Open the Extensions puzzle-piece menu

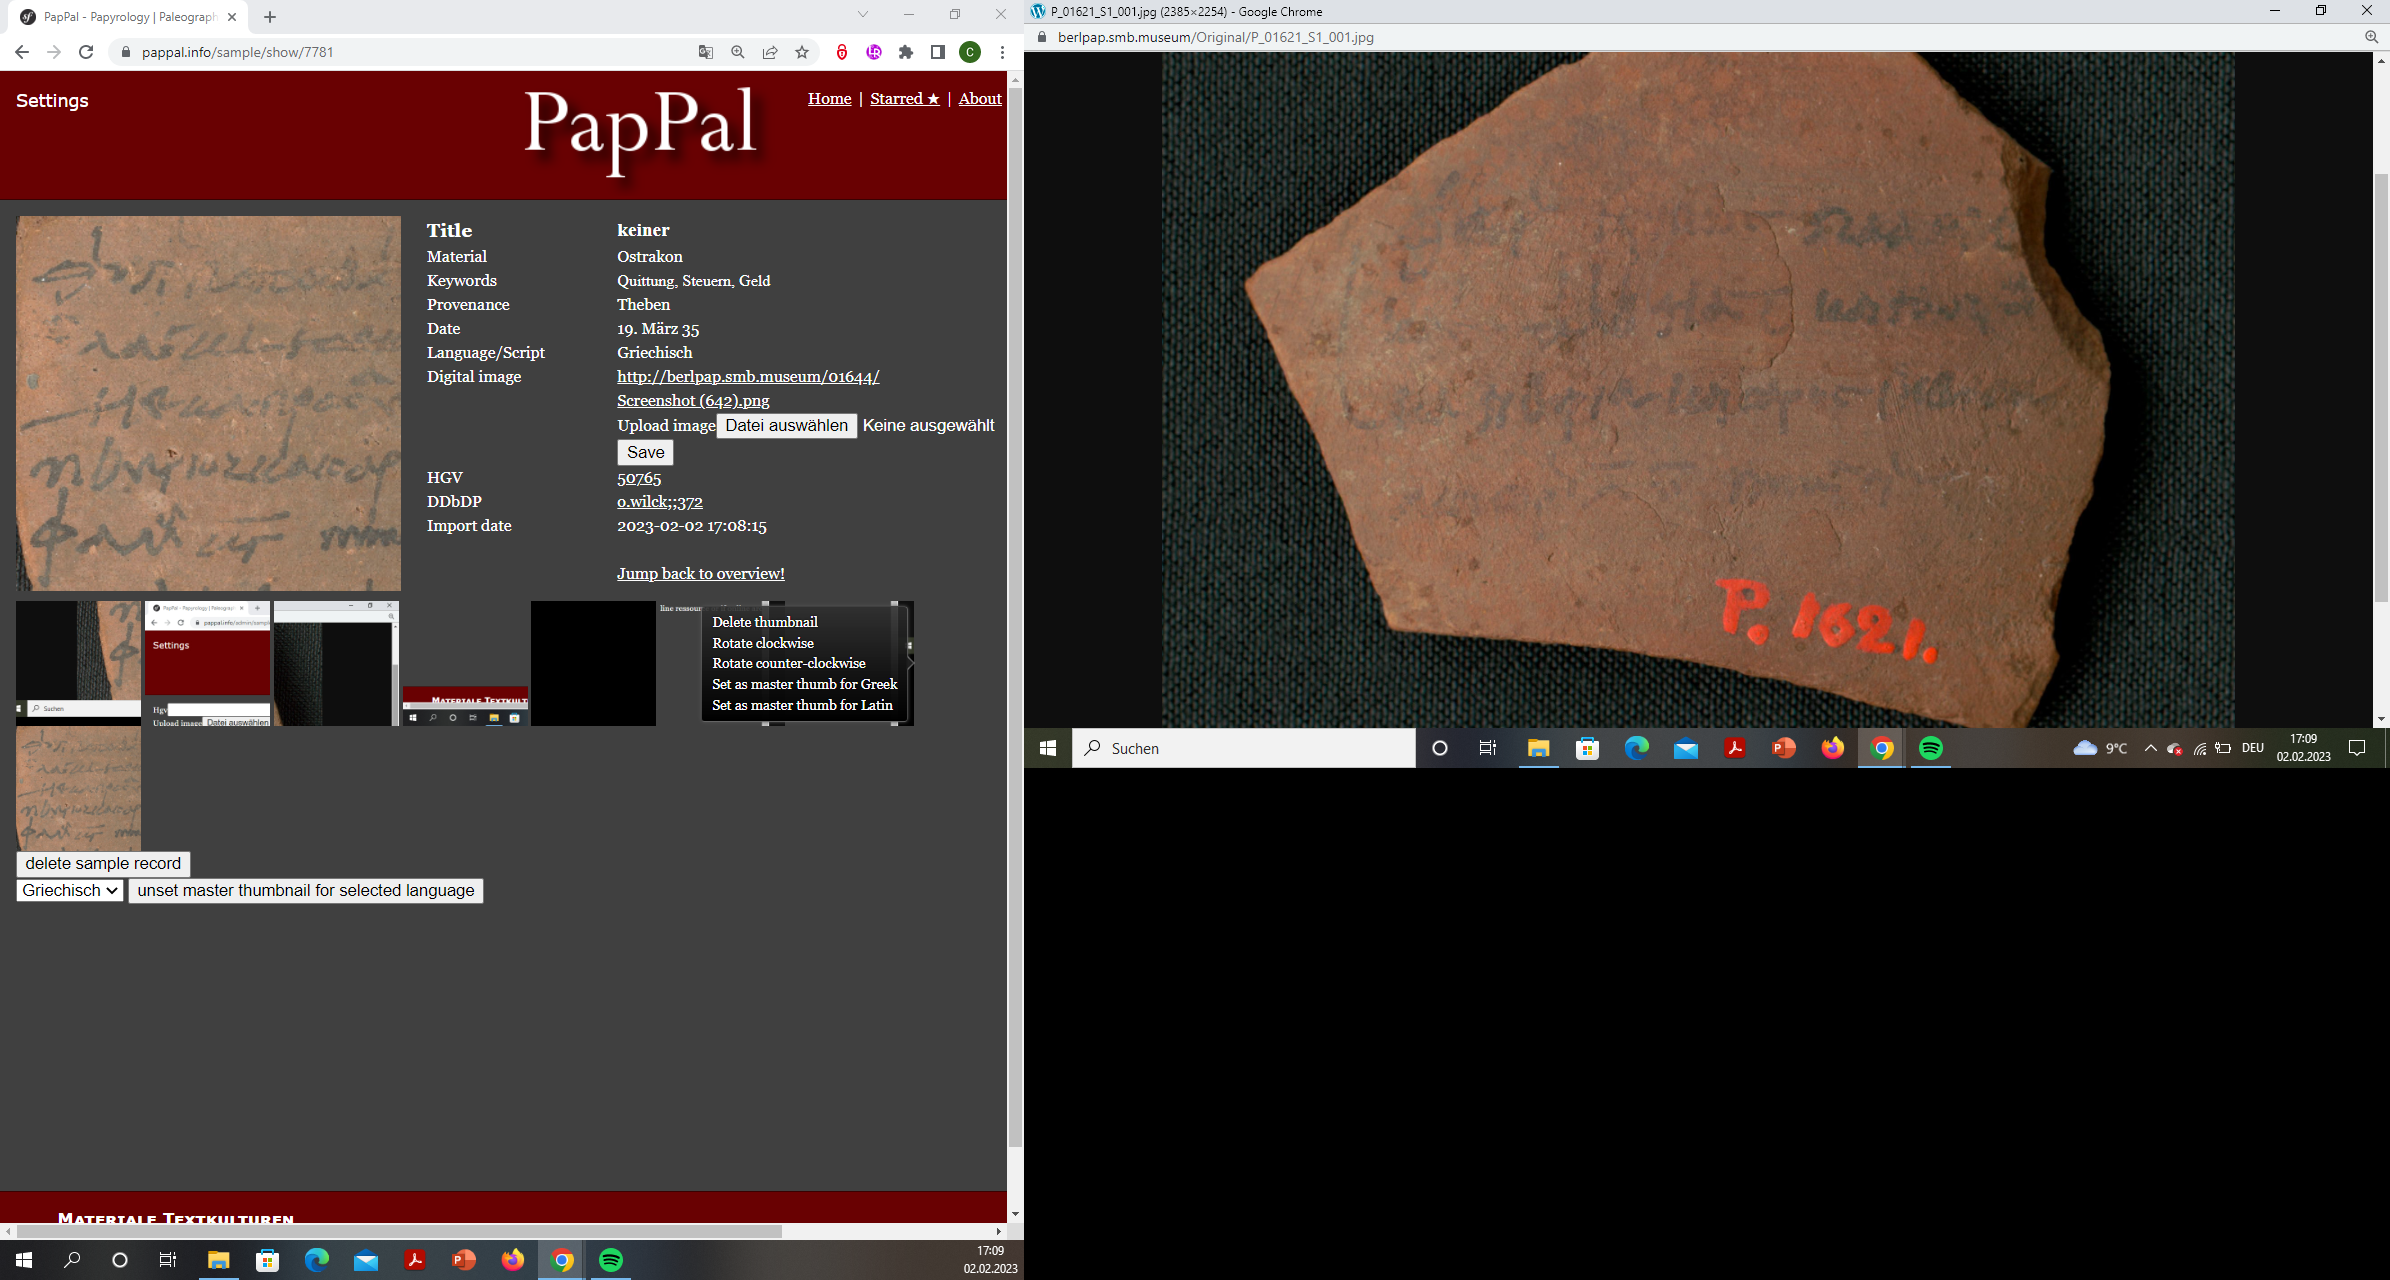pos(906,52)
